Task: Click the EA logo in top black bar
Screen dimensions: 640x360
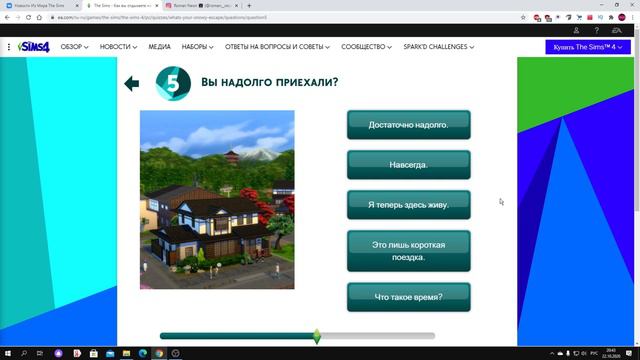Action: (616, 31)
